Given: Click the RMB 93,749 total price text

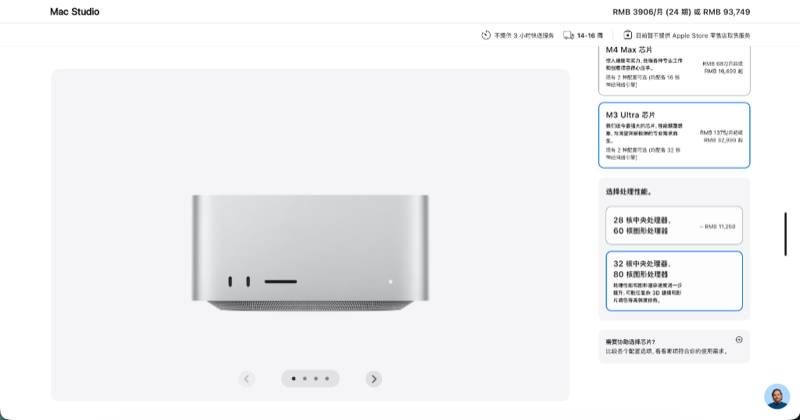Looking at the screenshot, I should [x=727, y=12].
